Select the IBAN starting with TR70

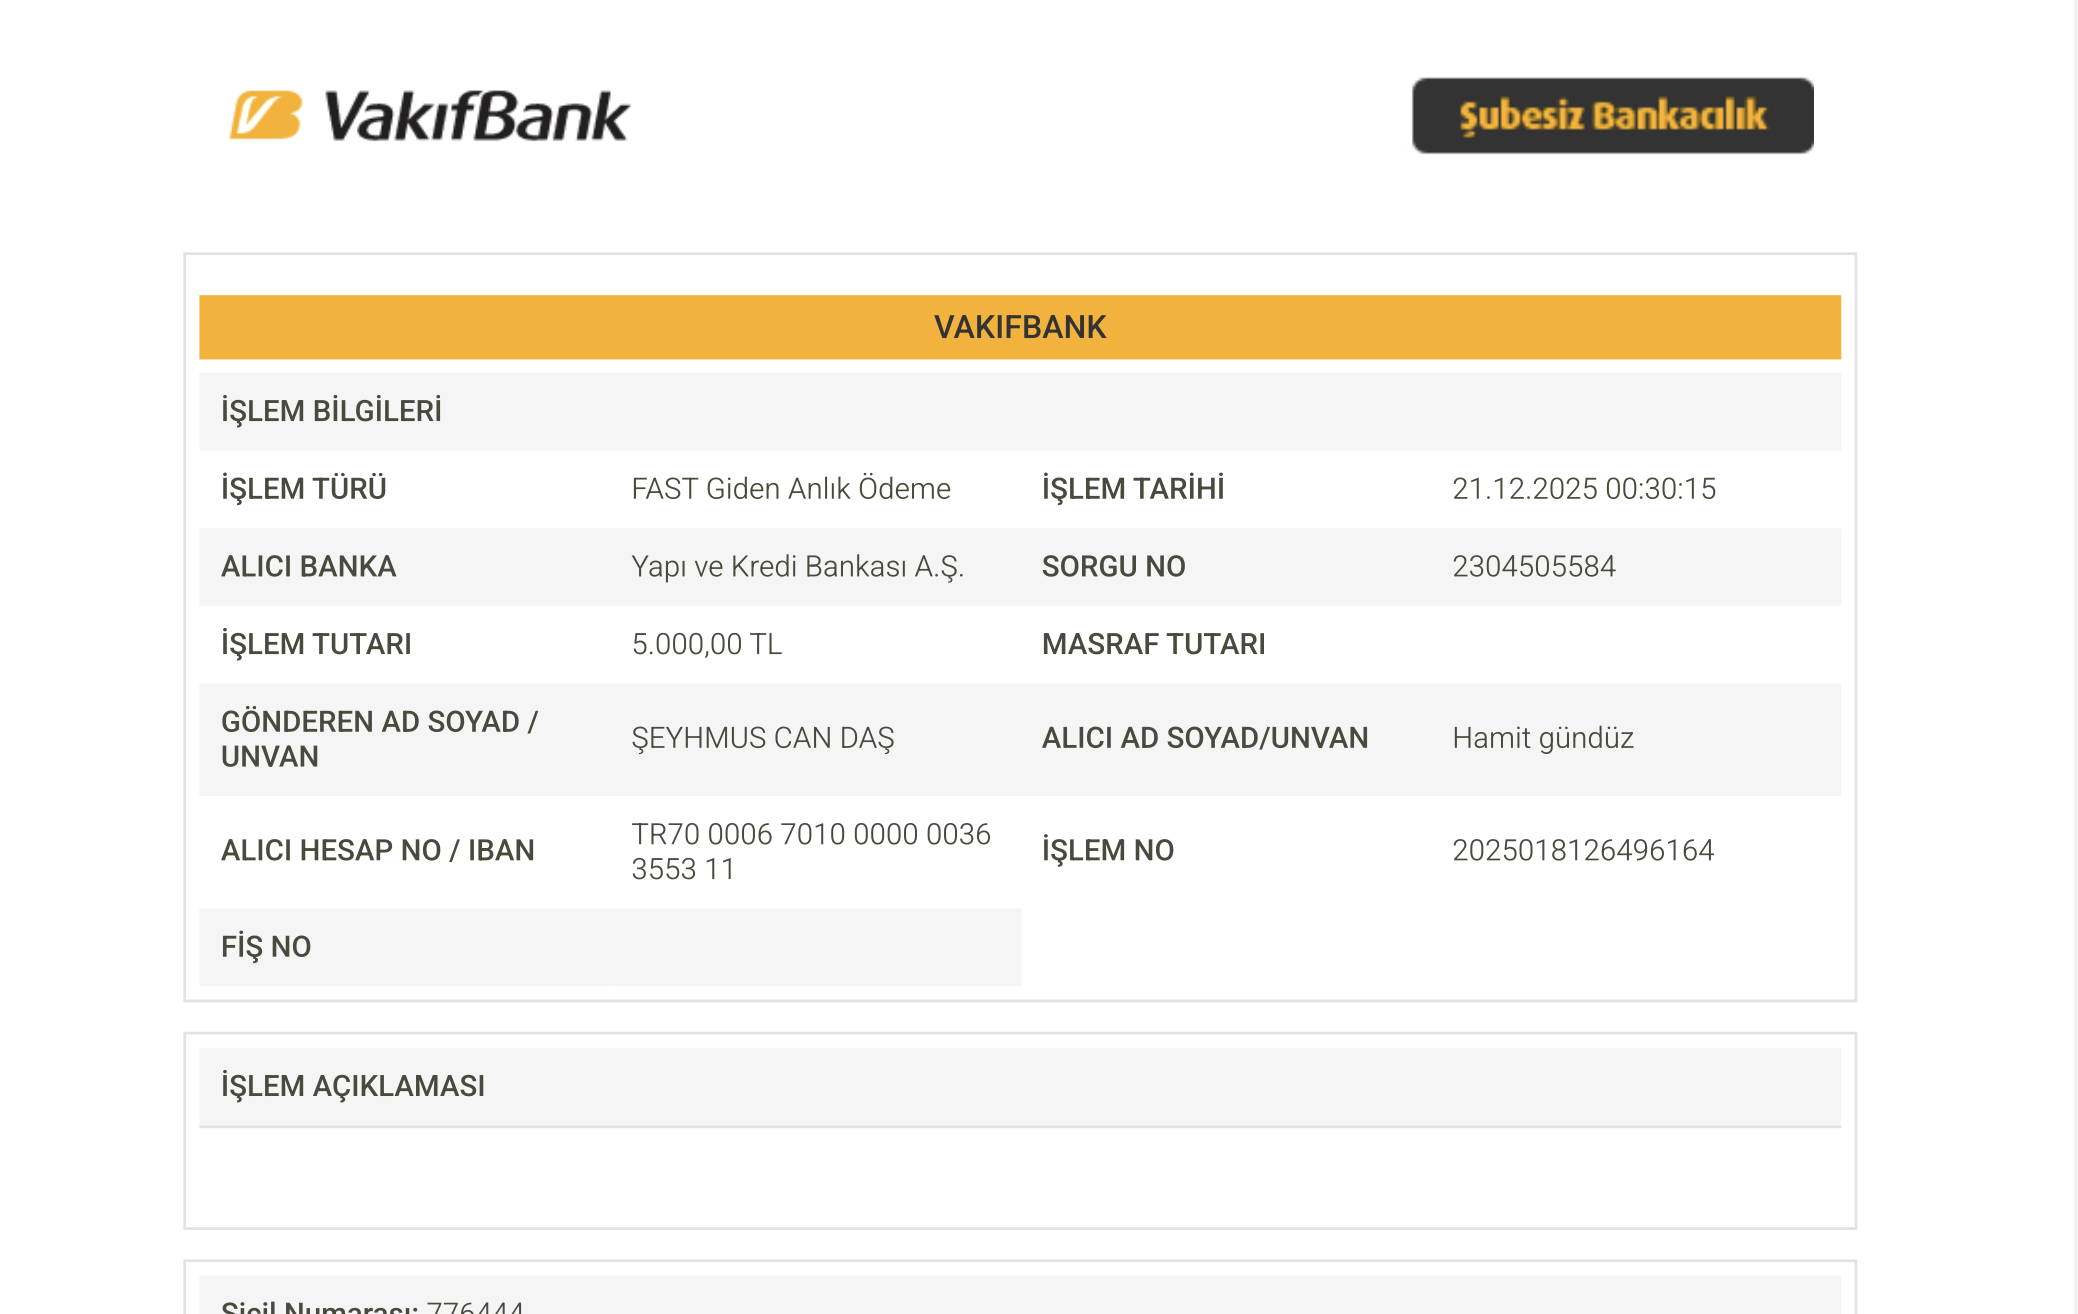coord(811,851)
